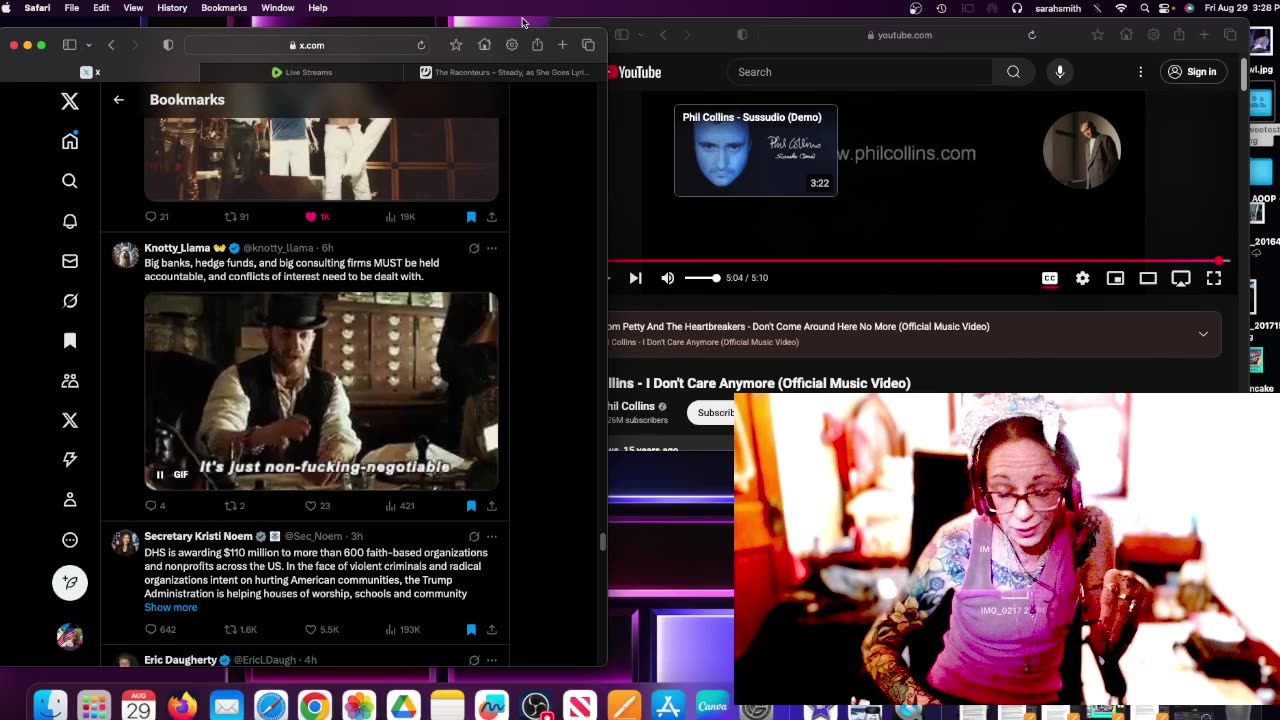Pause the GIF in Knotty_Llama post

[160, 474]
